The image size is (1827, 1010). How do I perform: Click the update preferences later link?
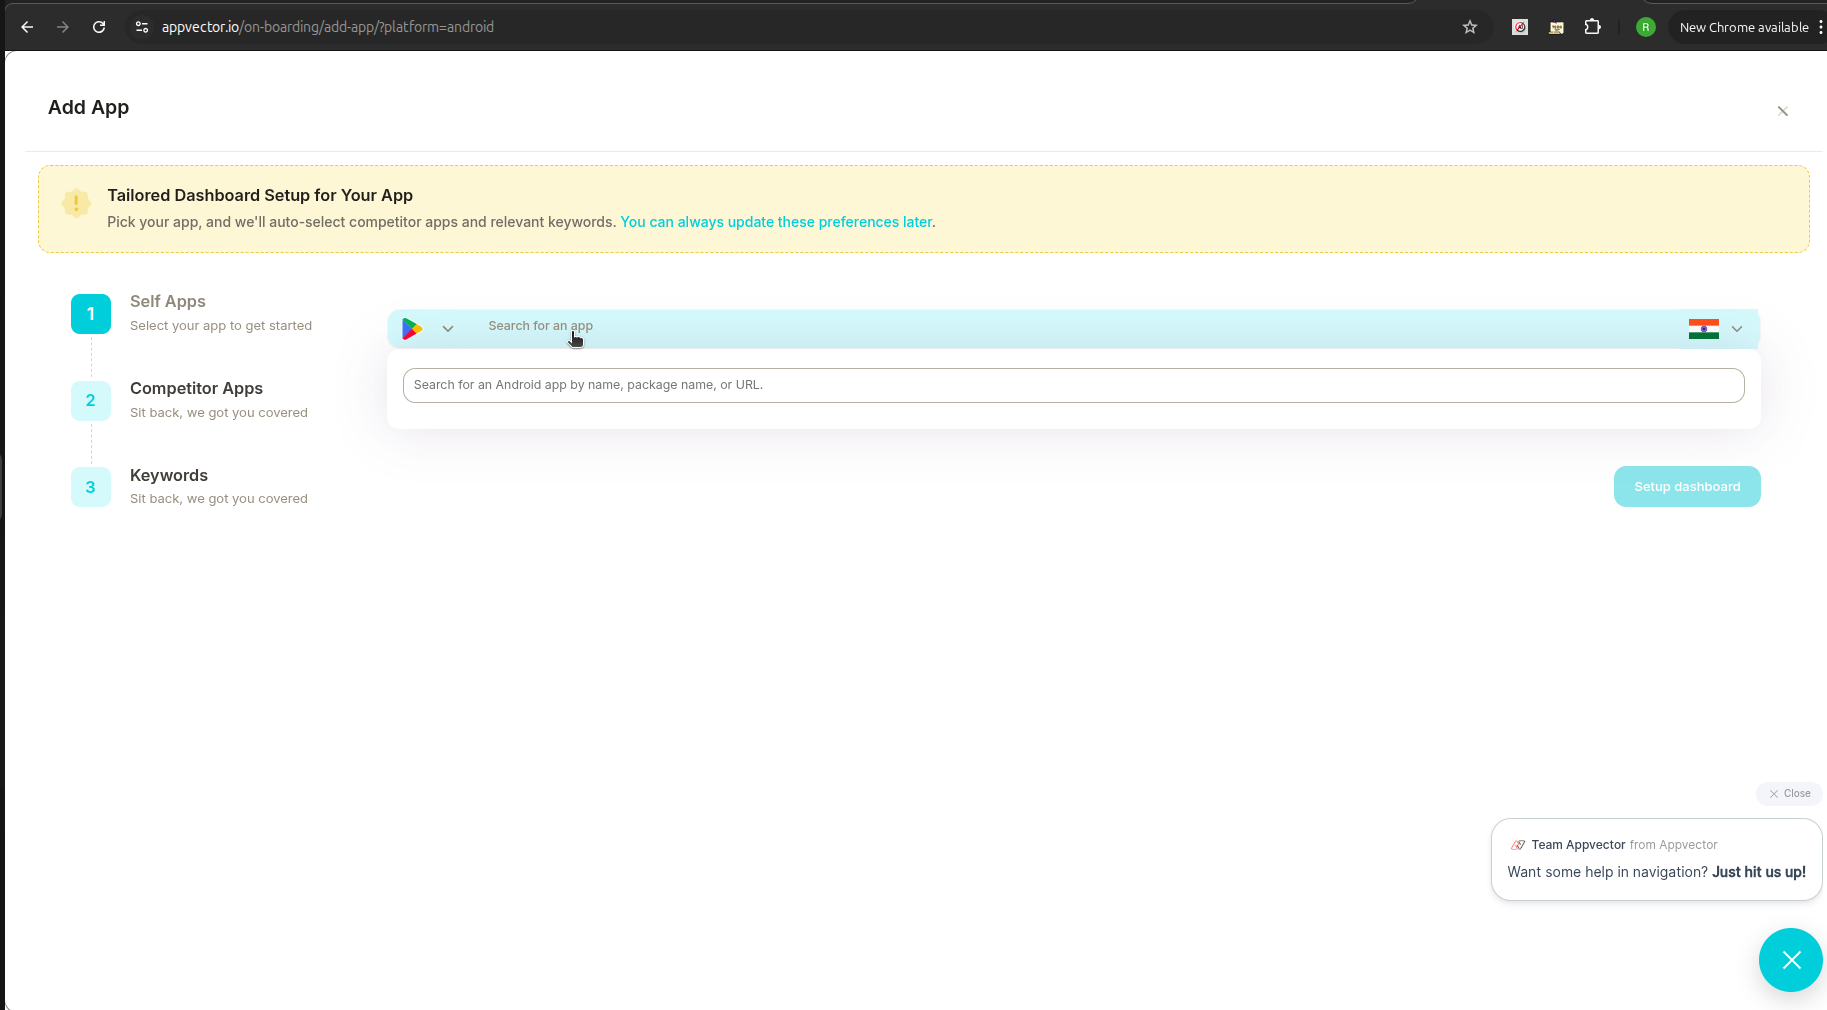pos(775,222)
